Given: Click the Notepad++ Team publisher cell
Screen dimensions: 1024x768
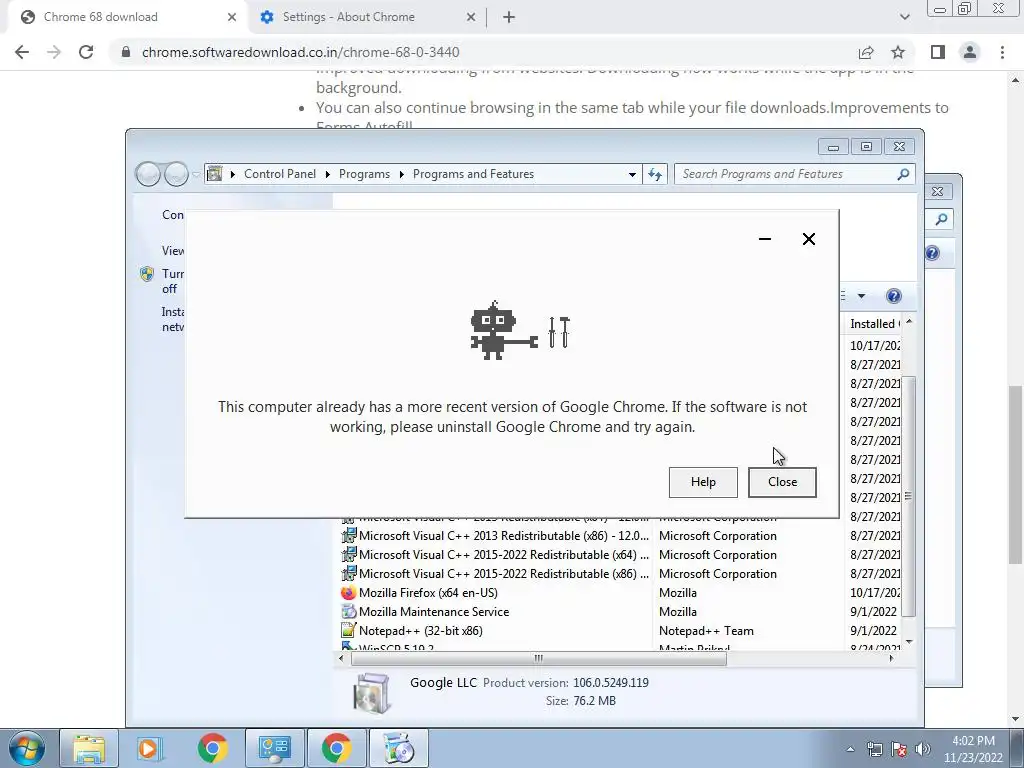Looking at the screenshot, I should point(706,631).
